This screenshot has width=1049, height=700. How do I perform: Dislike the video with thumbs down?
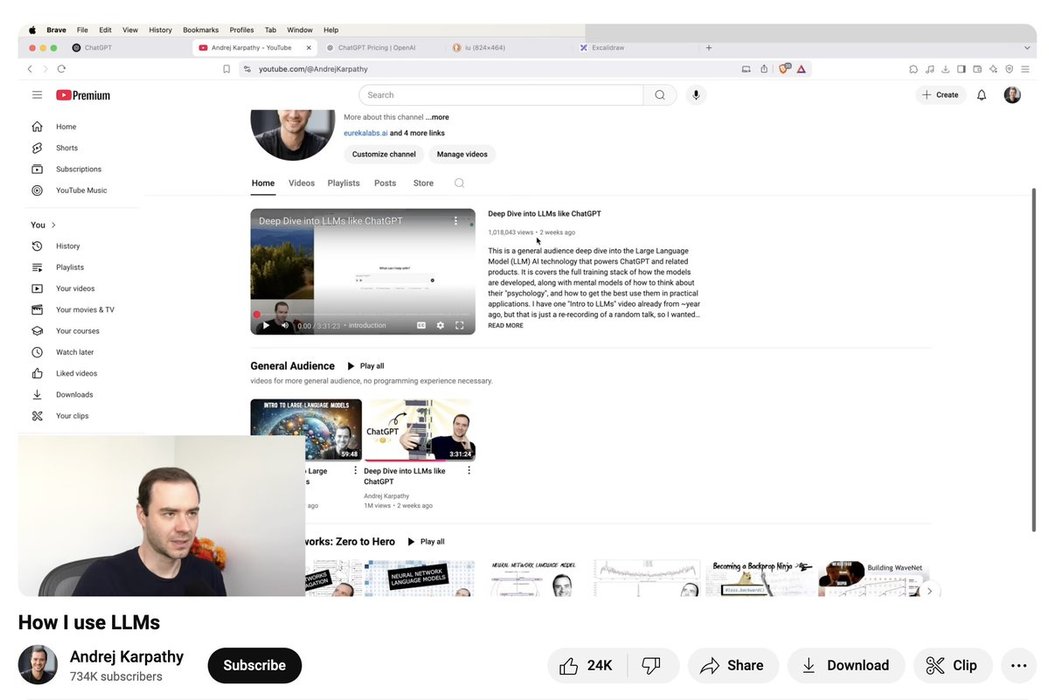tap(651, 665)
